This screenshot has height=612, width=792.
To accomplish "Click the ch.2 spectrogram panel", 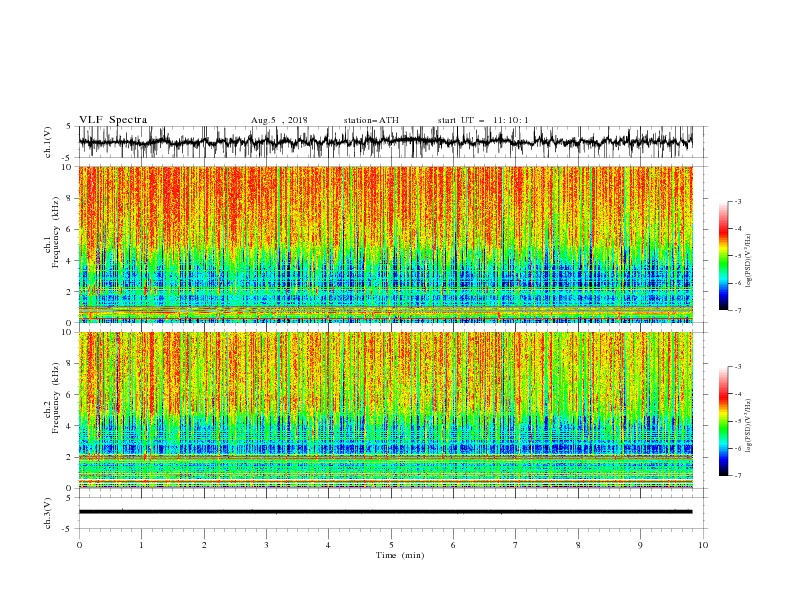I will tap(385, 410).
